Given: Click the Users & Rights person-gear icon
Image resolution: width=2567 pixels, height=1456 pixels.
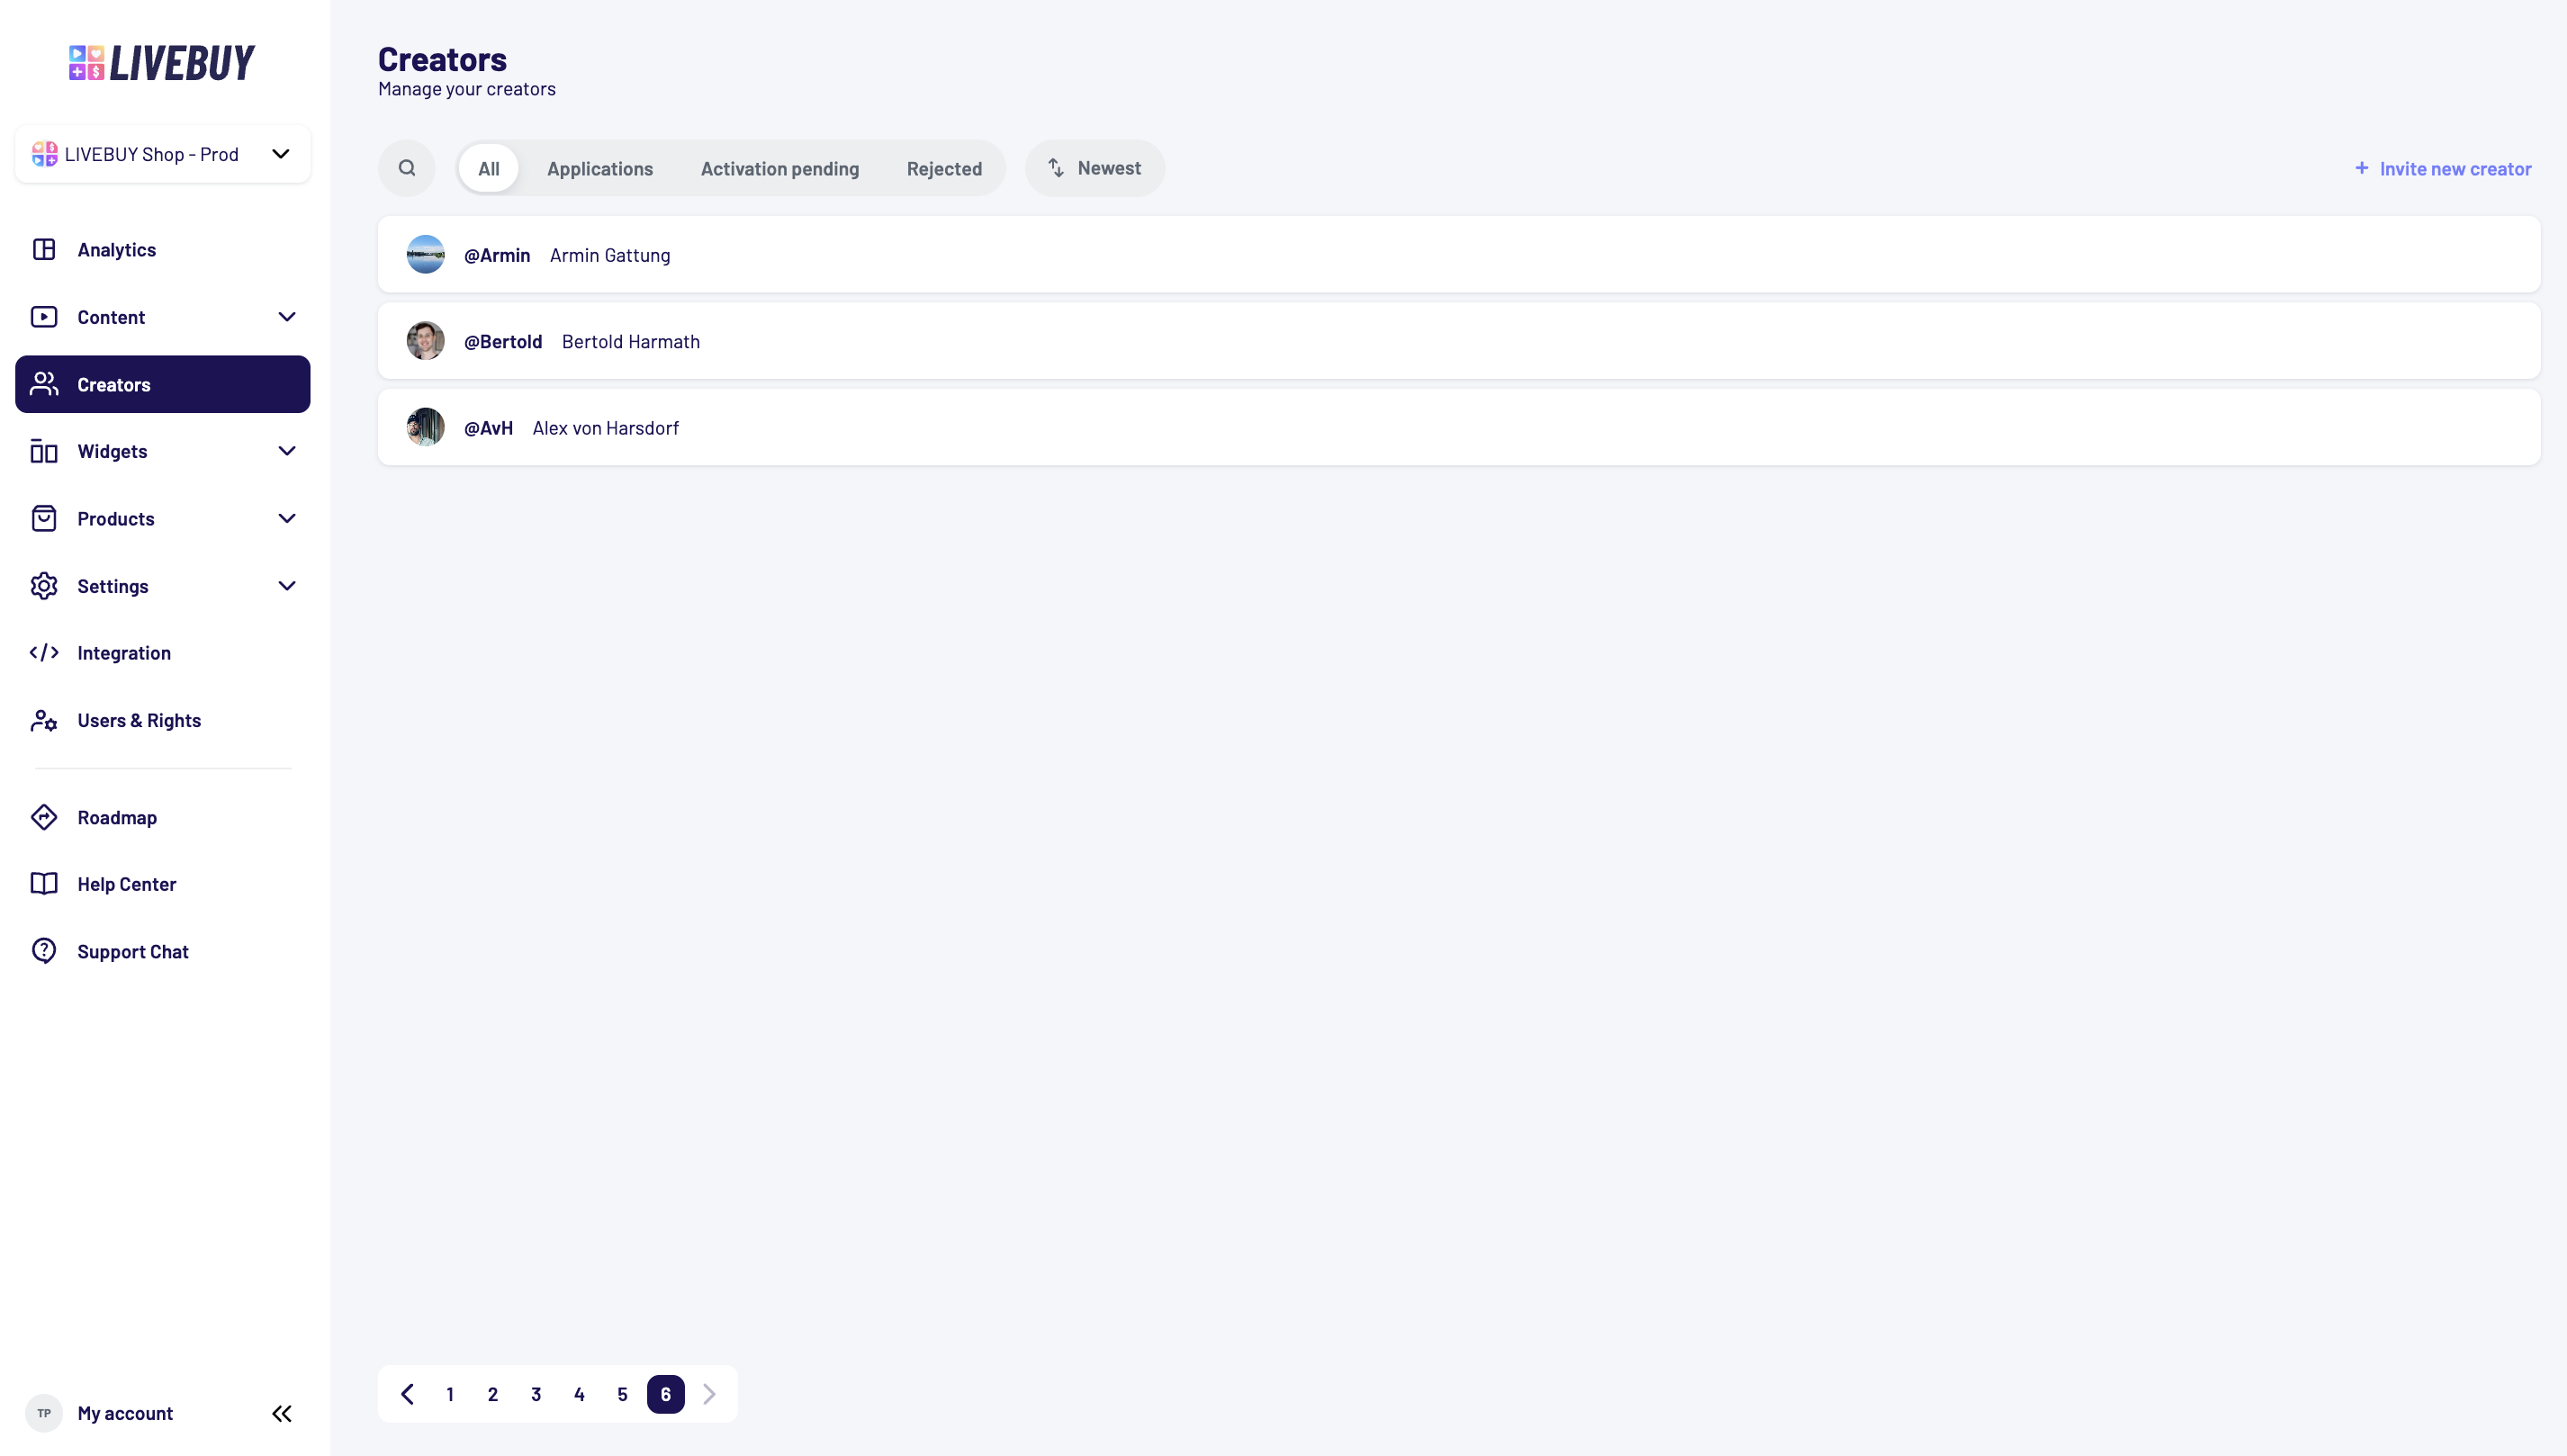Looking at the screenshot, I should (x=44, y=720).
